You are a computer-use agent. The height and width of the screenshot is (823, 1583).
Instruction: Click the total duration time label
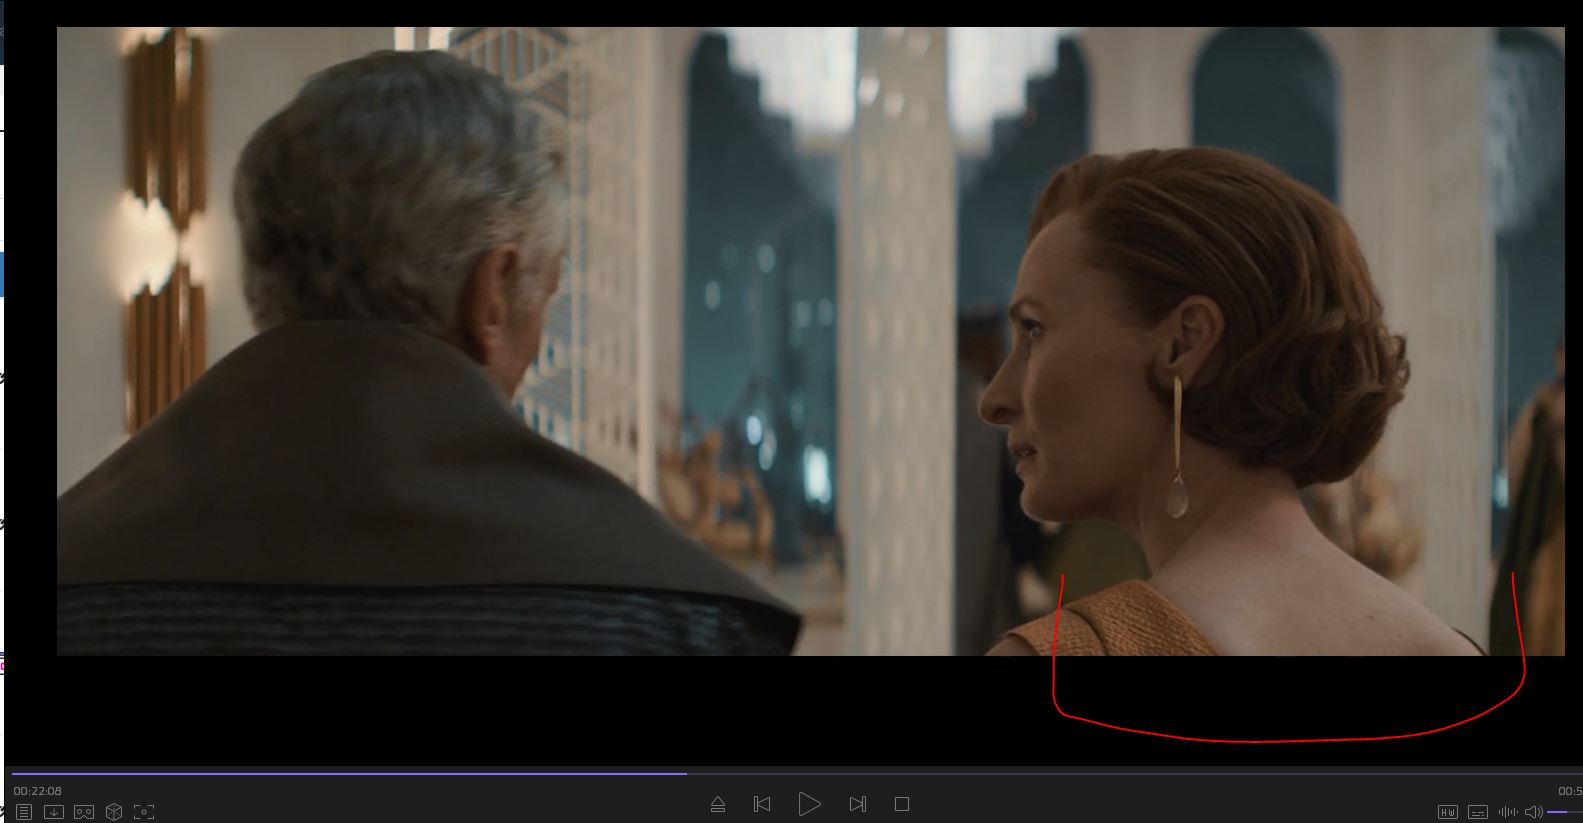[1569, 791]
